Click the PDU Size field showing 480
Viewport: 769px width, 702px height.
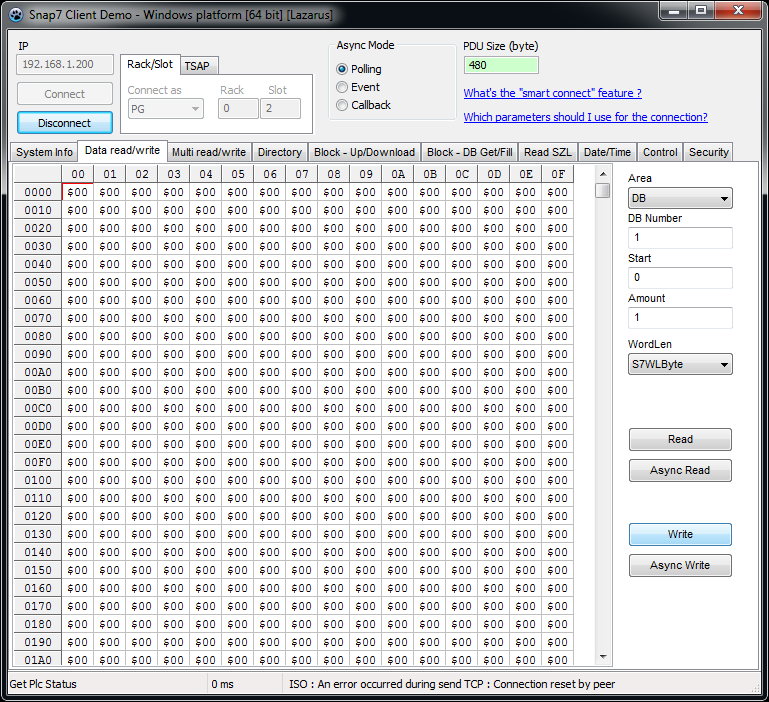(501, 65)
